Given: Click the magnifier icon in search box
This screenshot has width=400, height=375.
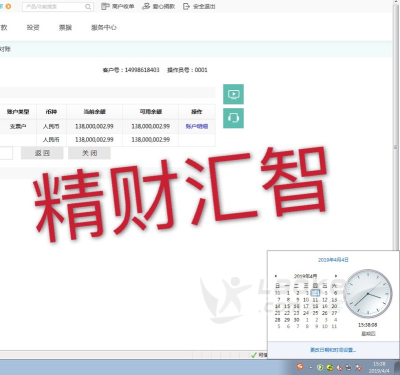Looking at the screenshot, I should [88, 7].
